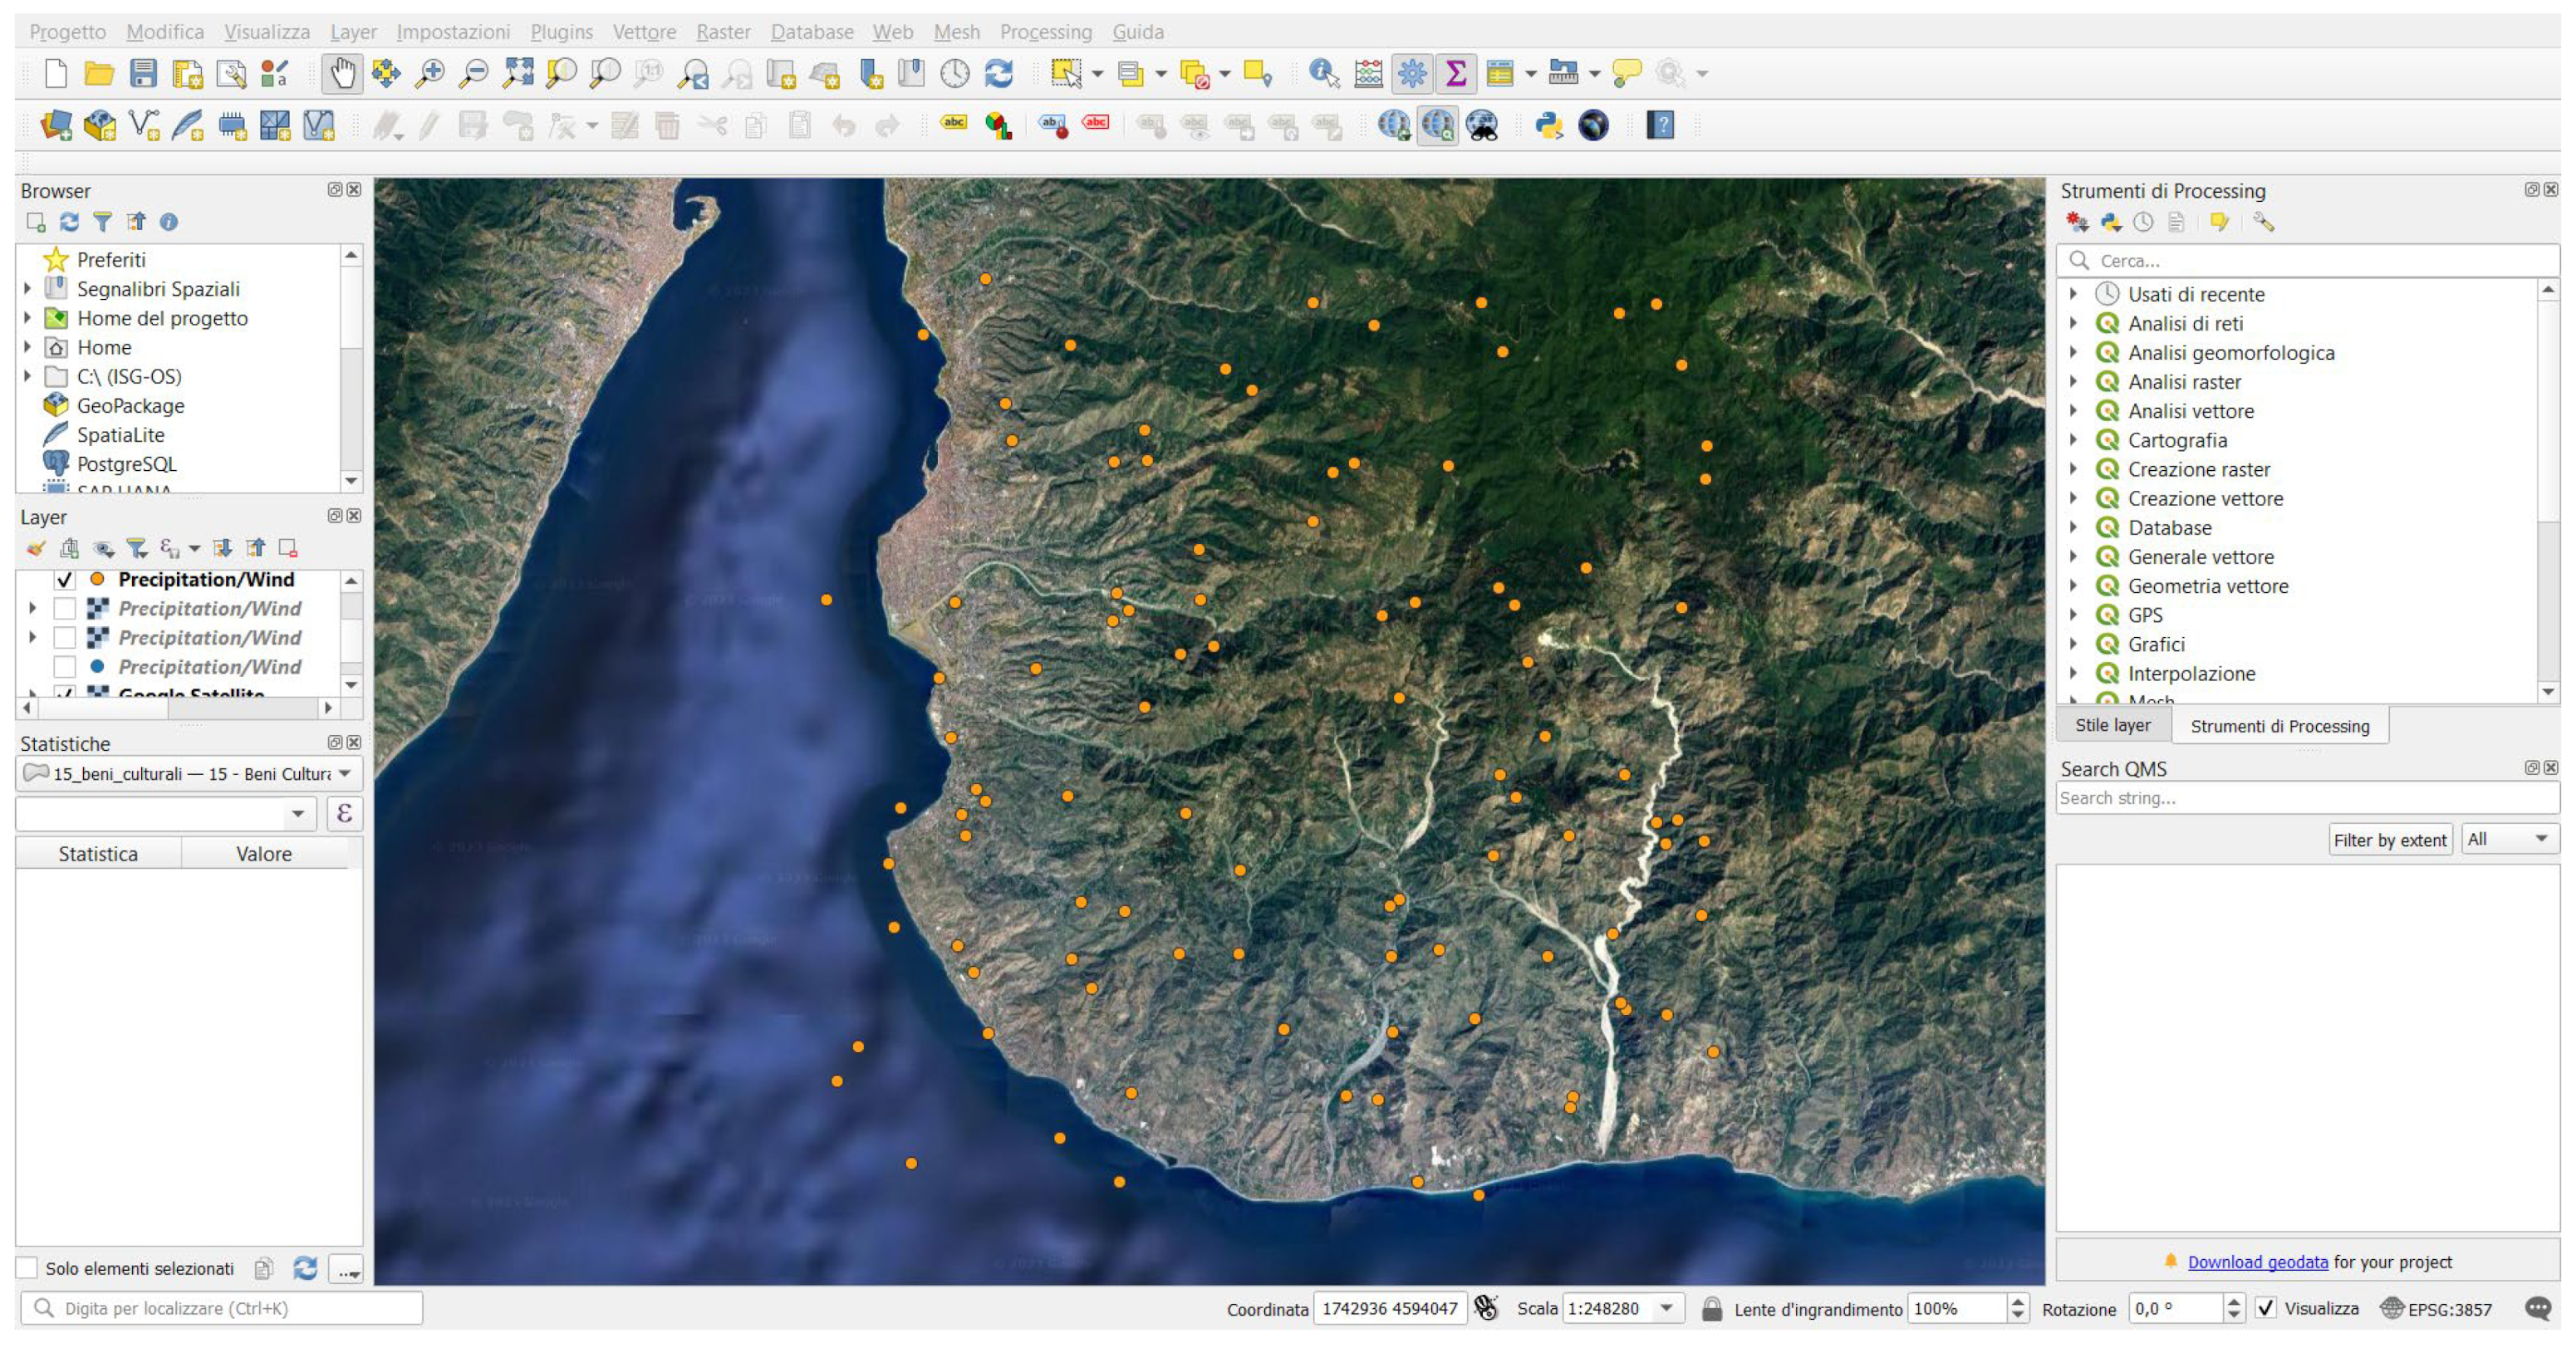Screen dimensions: 2576x1348
Task: Open the Processing Toolbox gear icon
Action: pyautogui.click(x=1412, y=73)
